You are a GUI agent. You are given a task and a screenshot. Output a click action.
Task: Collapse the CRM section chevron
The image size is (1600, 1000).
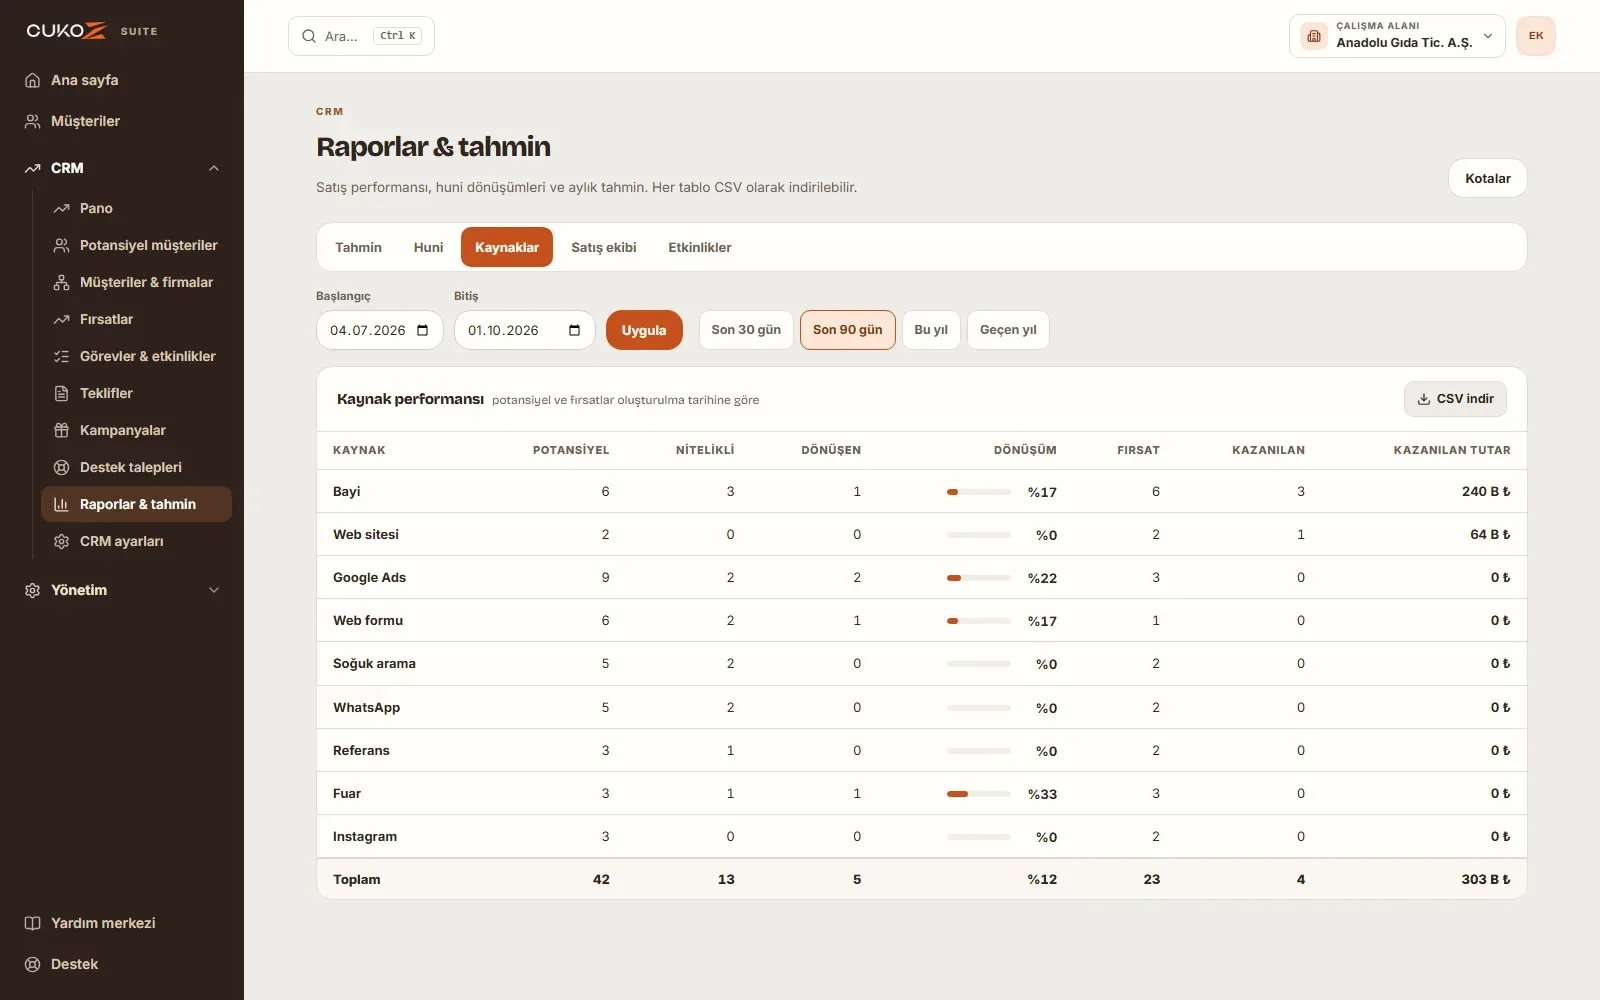(214, 168)
